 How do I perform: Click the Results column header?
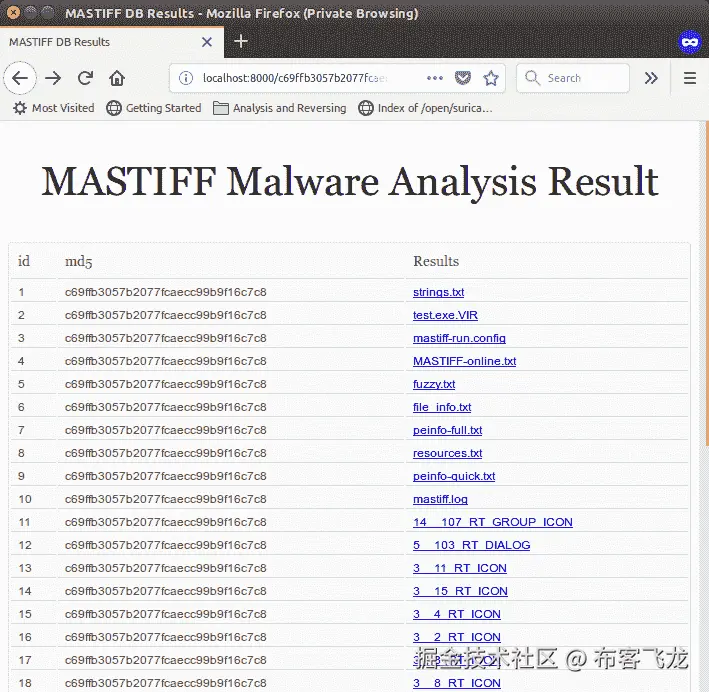[436, 261]
